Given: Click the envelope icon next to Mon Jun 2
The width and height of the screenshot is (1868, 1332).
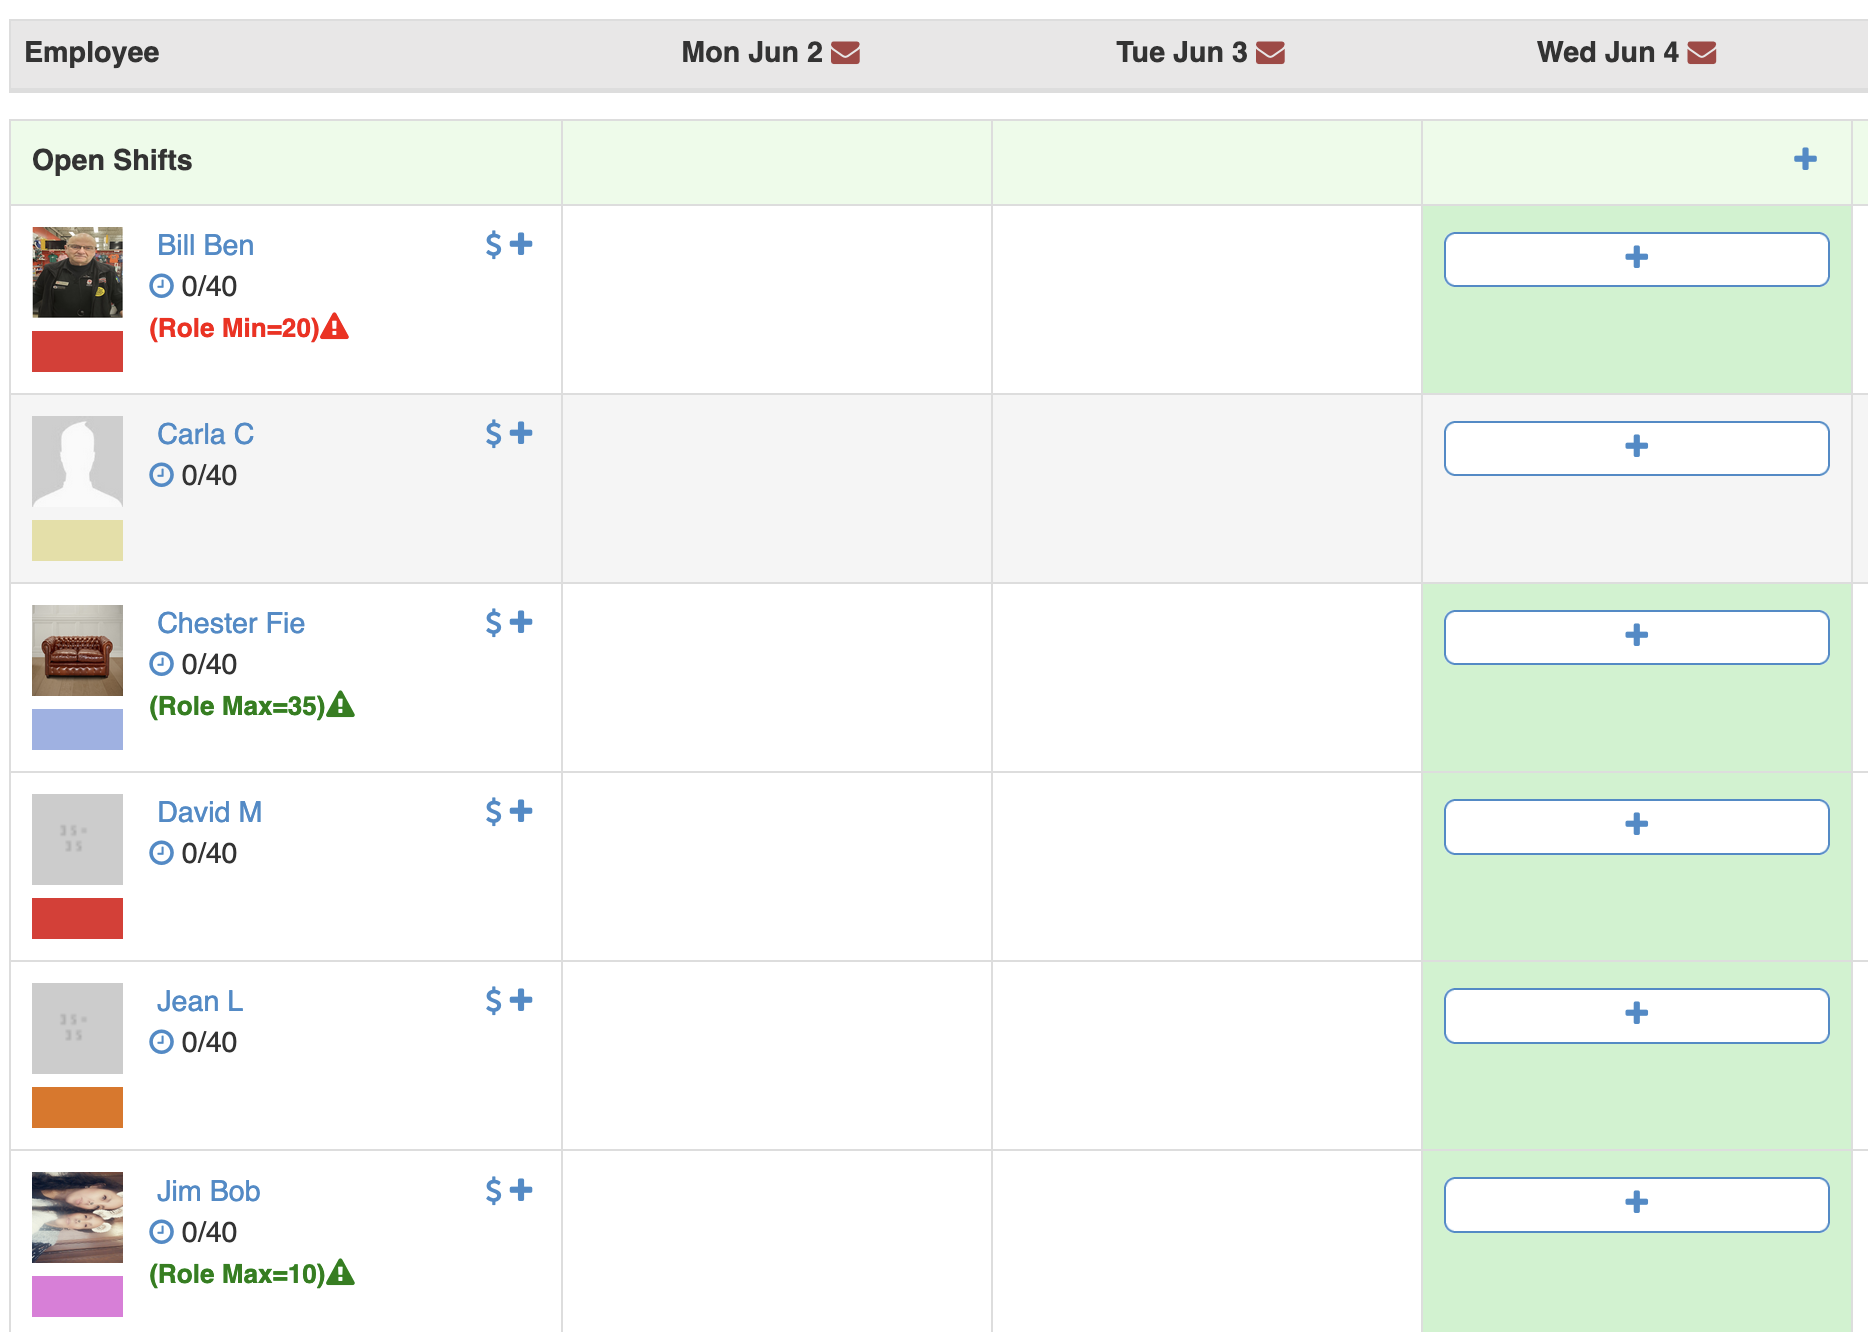Looking at the screenshot, I should (x=845, y=53).
